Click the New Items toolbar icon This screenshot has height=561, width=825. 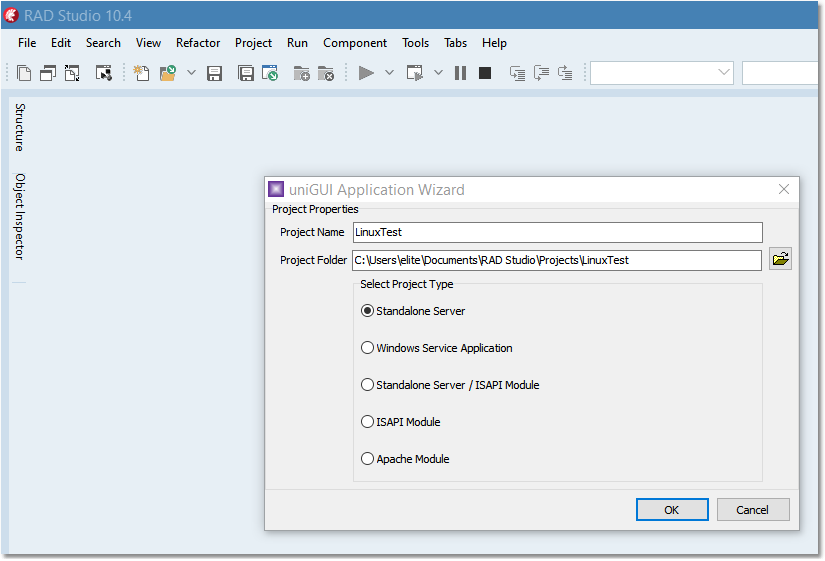tap(142, 73)
